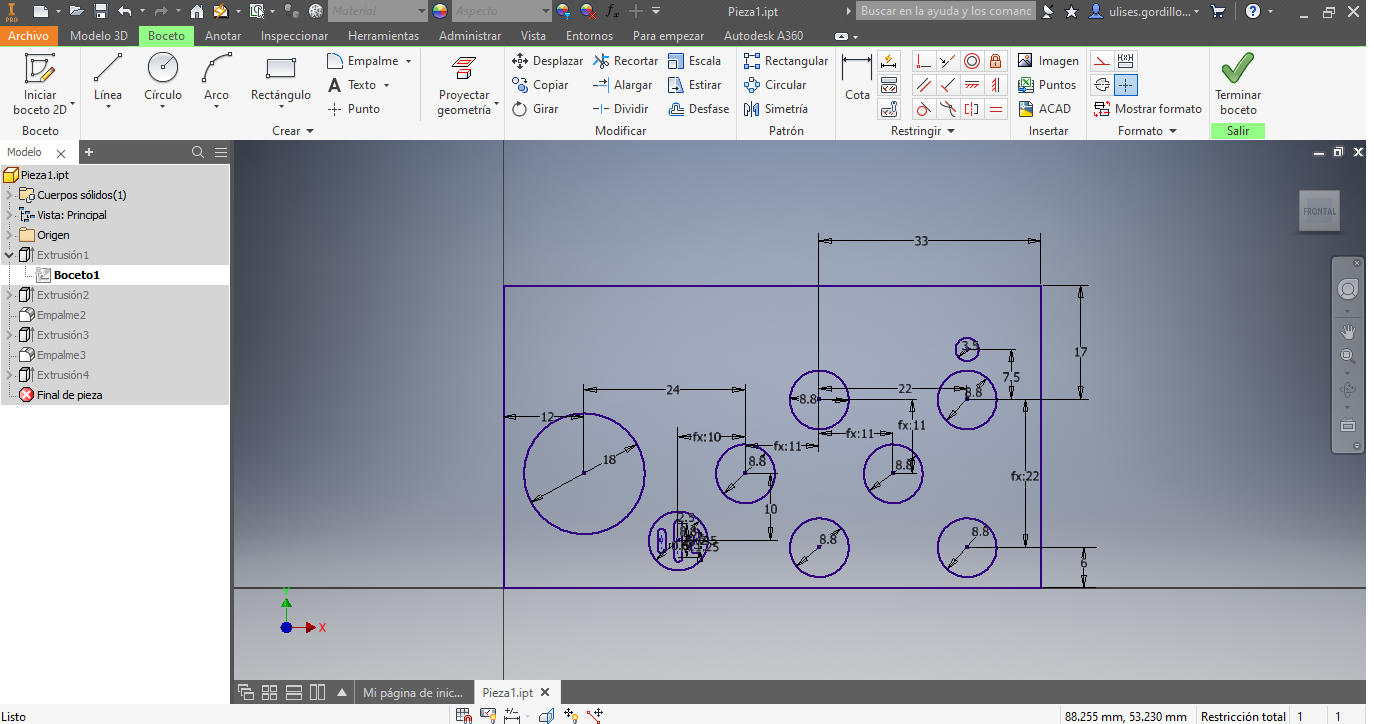Save the document from quick access toolbar

click(101, 11)
